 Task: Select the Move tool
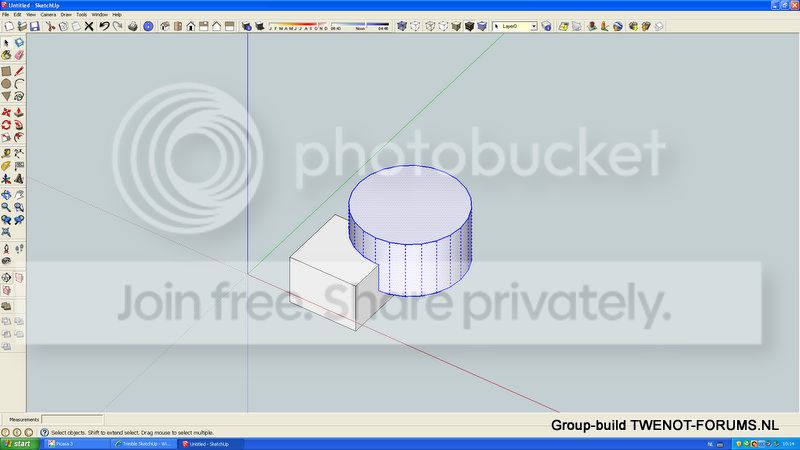click(x=6, y=112)
